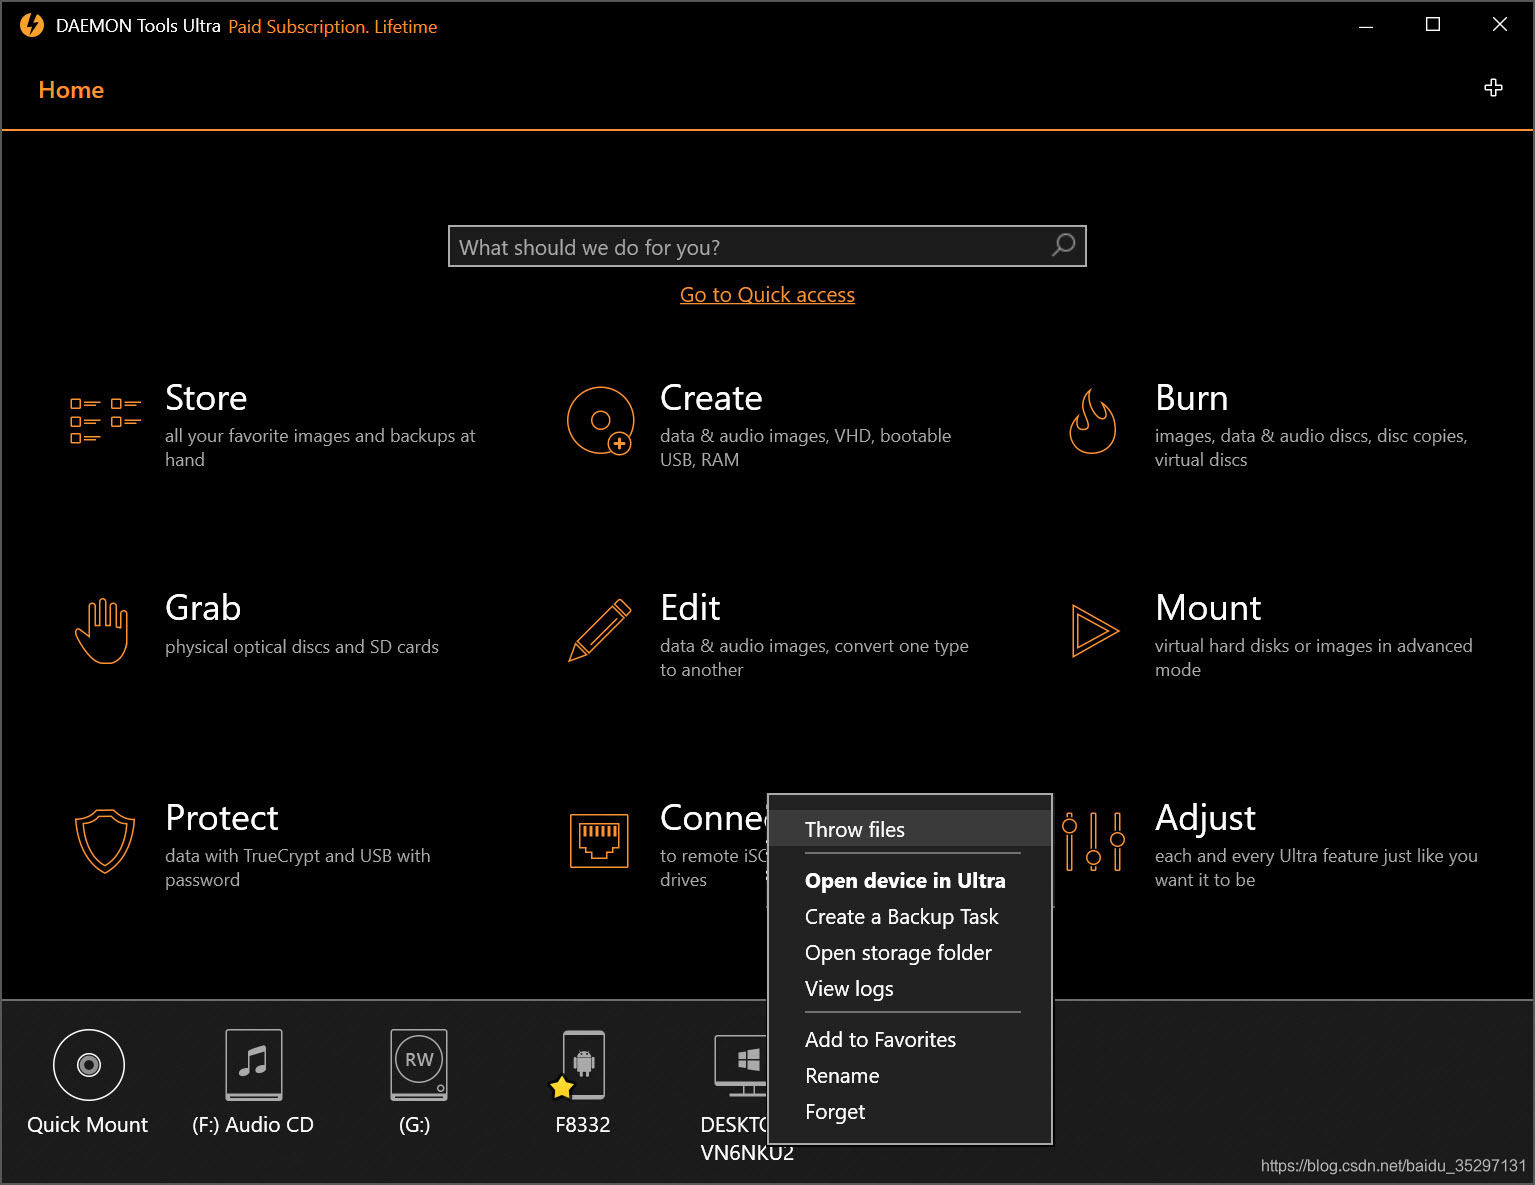Viewport: 1535px width, 1185px height.
Task: Minimize the DAEMON Tools Ultra window
Action: pos(1366,25)
